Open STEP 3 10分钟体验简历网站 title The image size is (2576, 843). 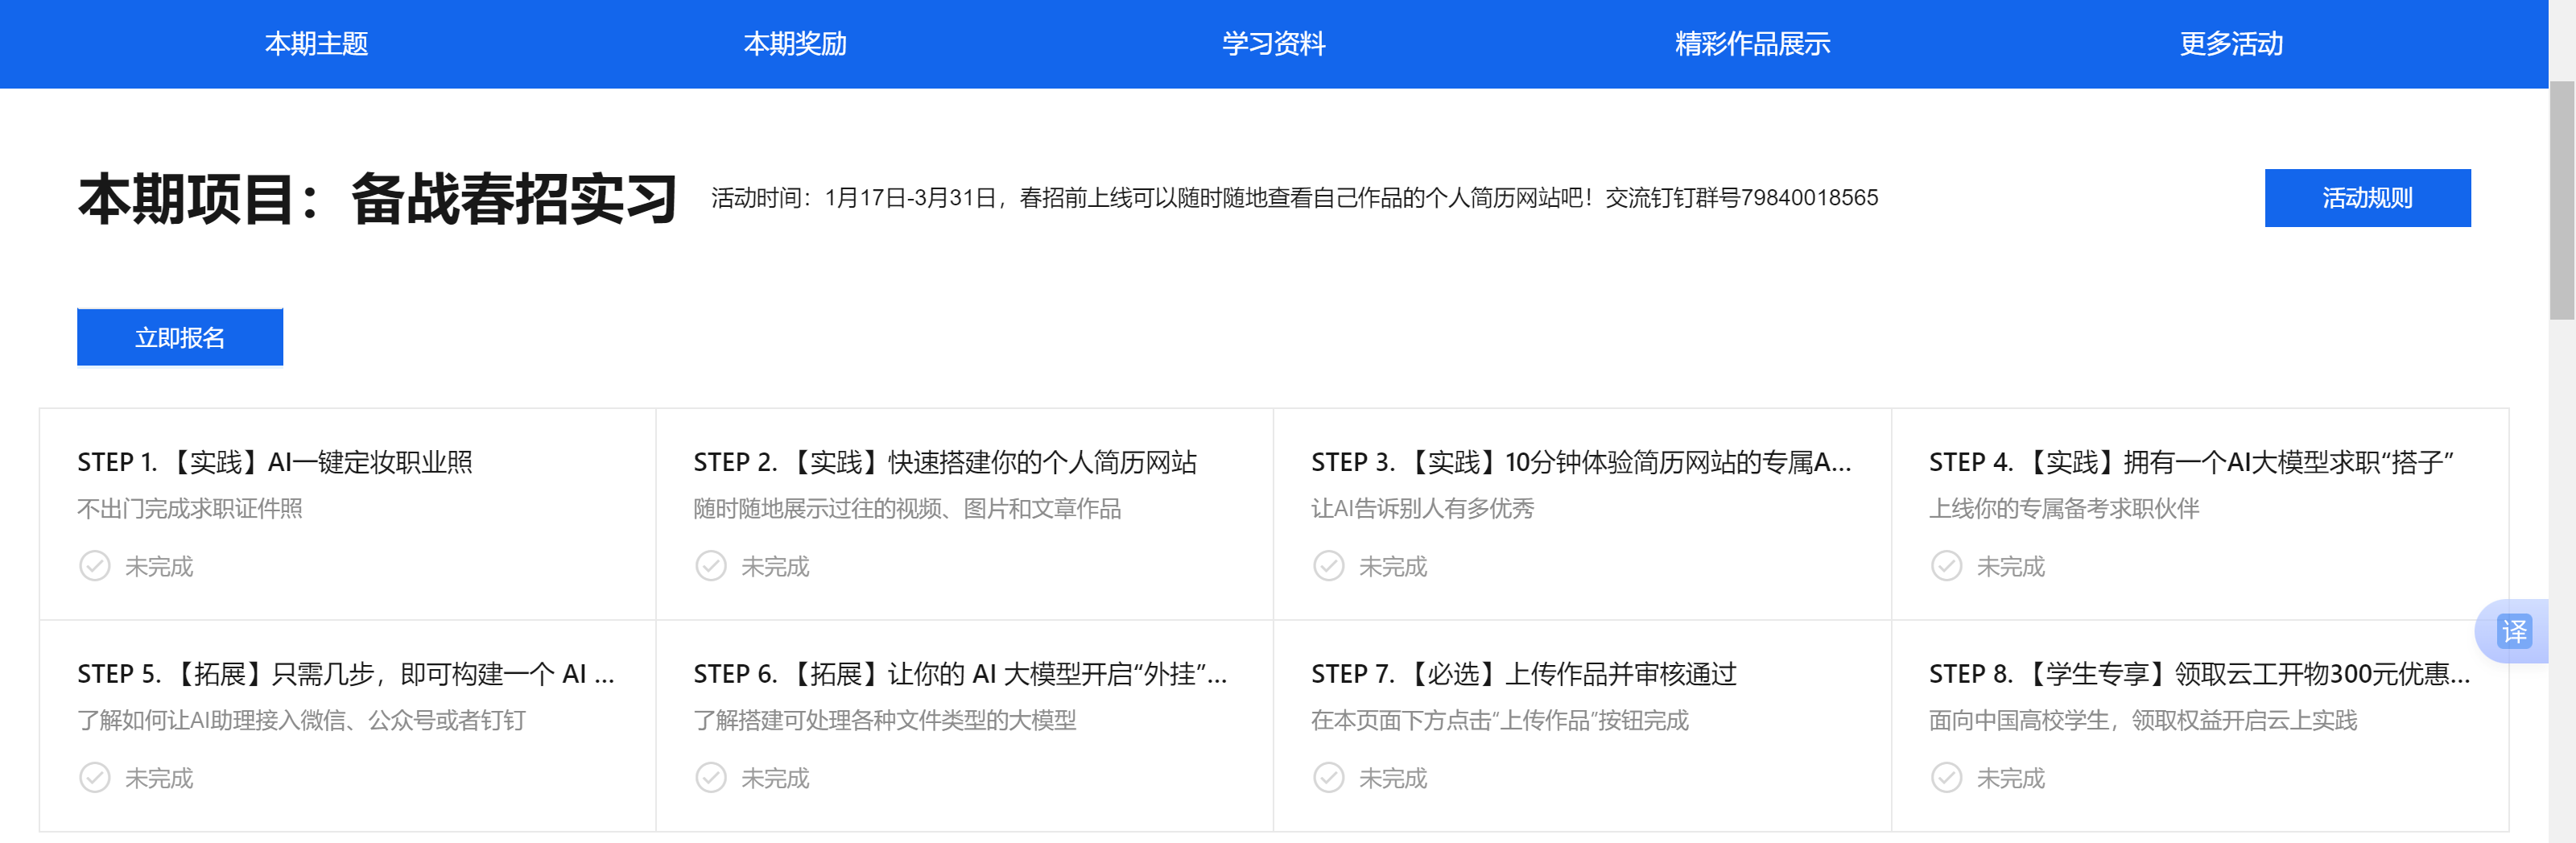1581,462
